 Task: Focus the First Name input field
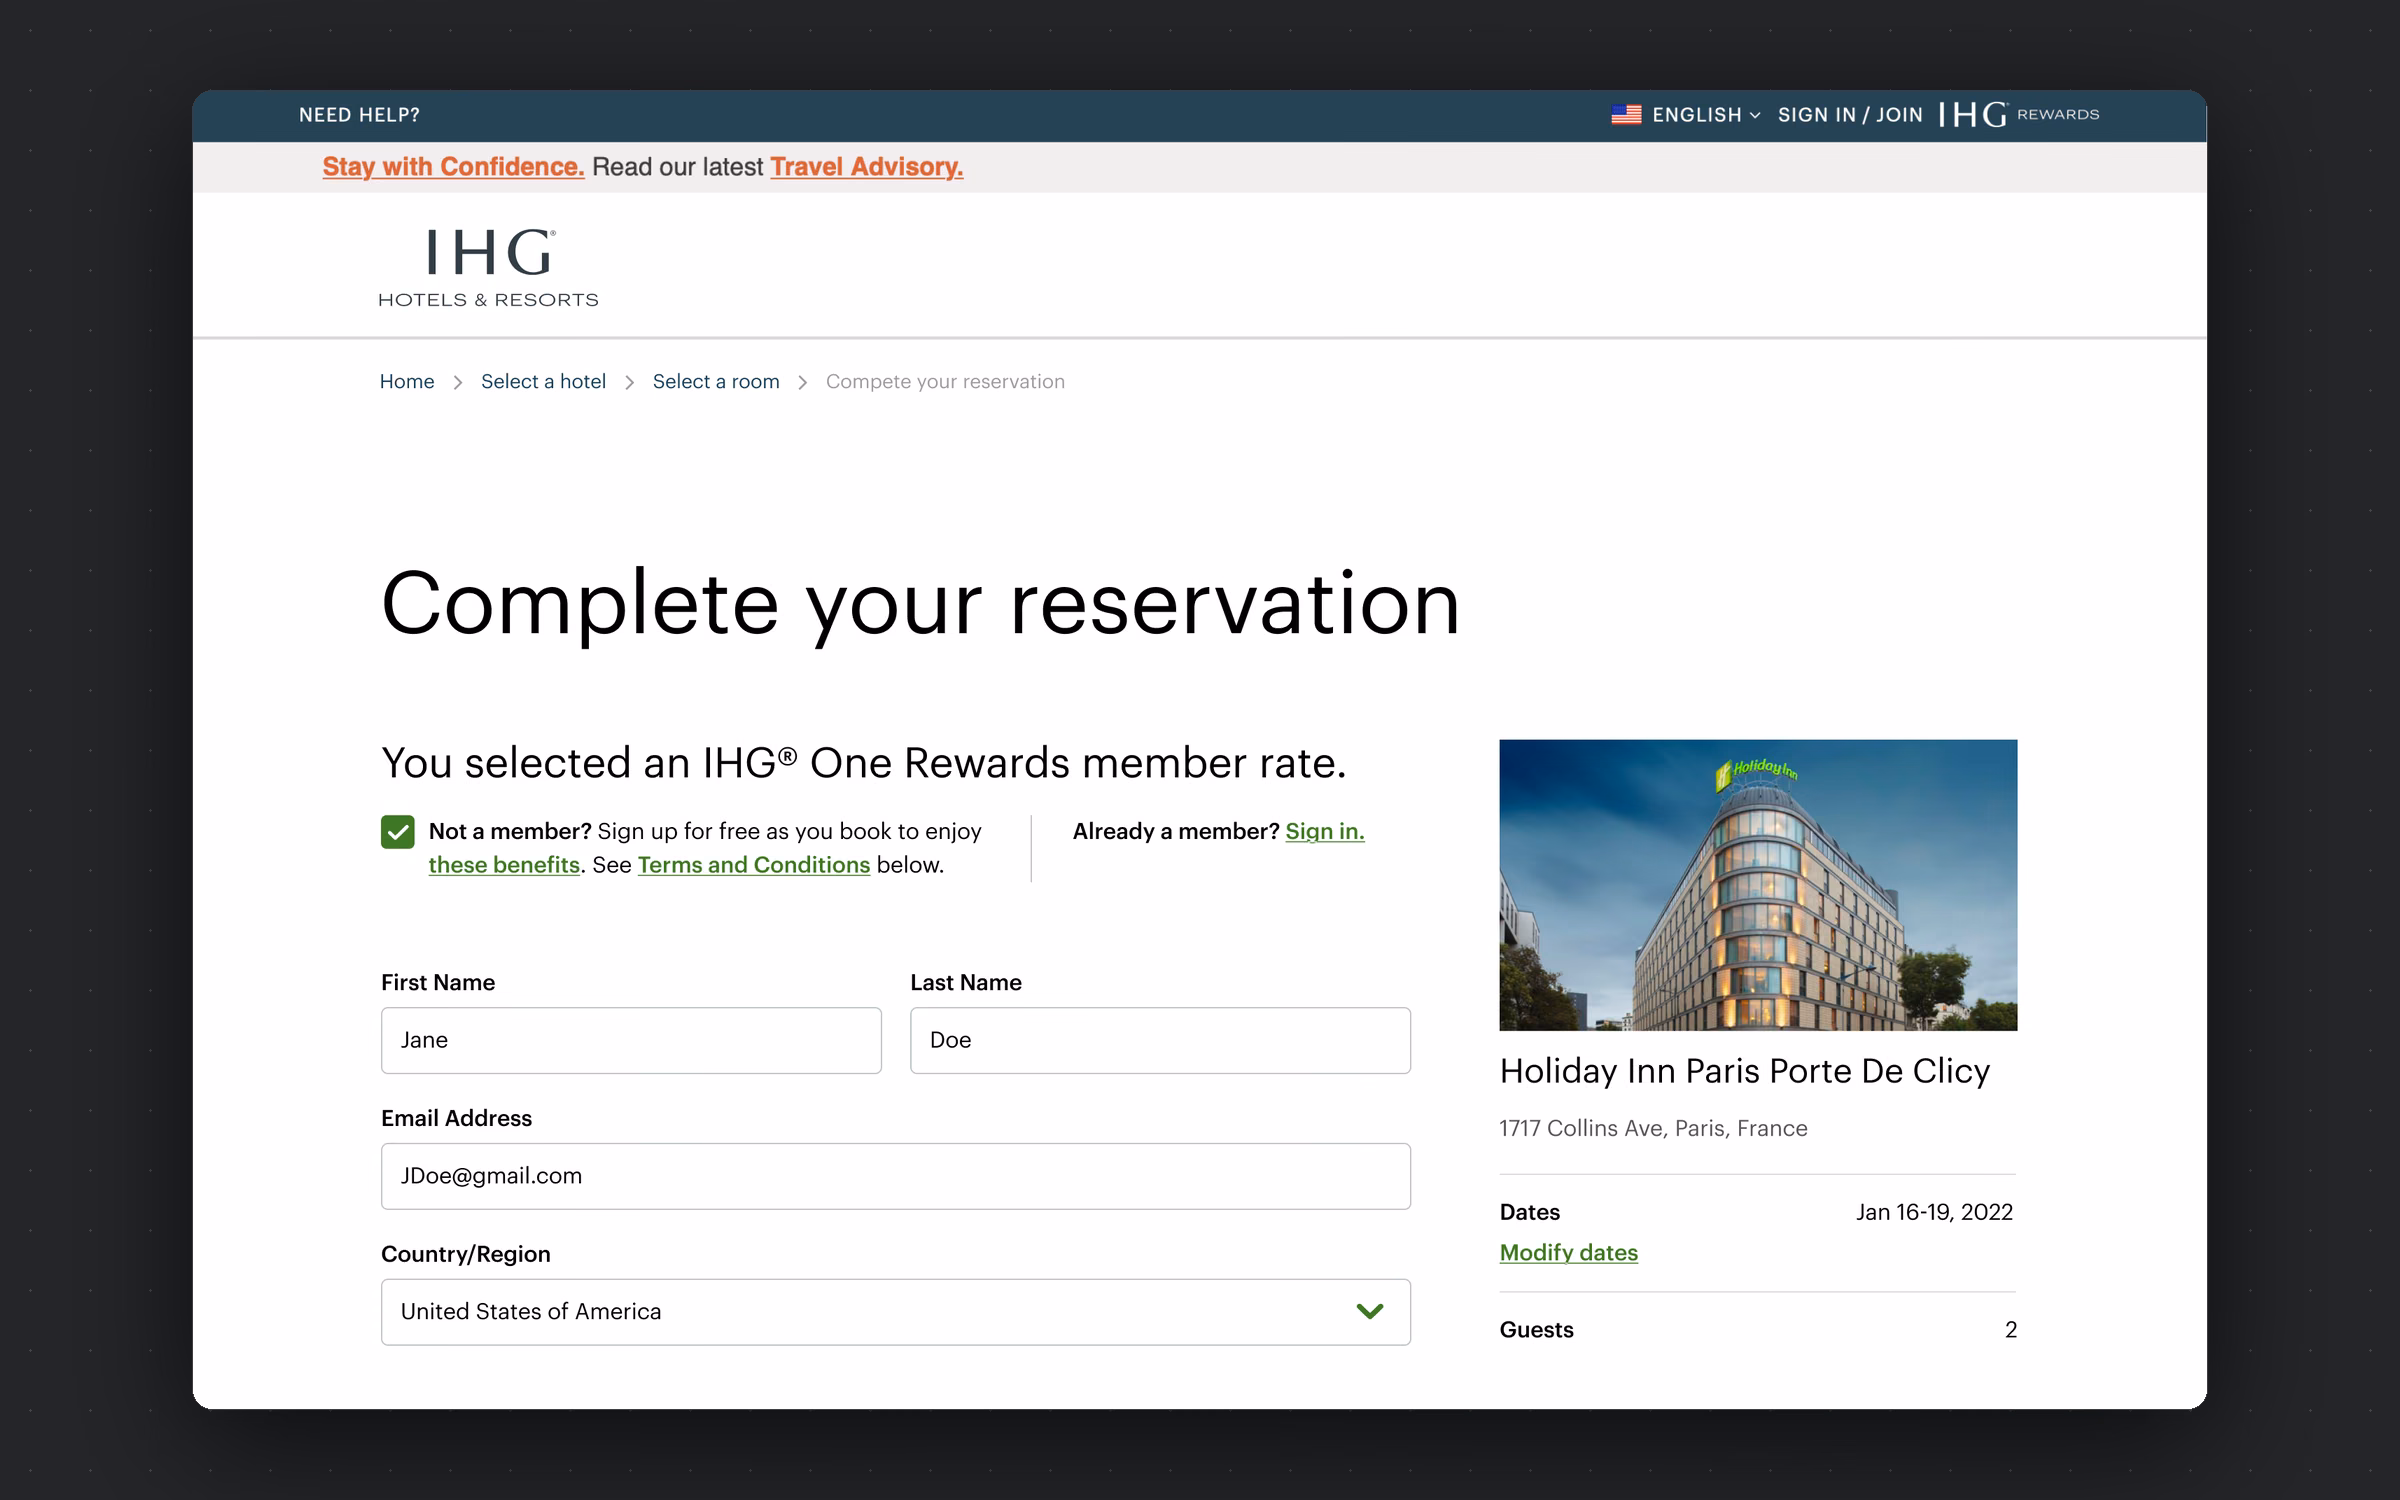[x=631, y=1040]
